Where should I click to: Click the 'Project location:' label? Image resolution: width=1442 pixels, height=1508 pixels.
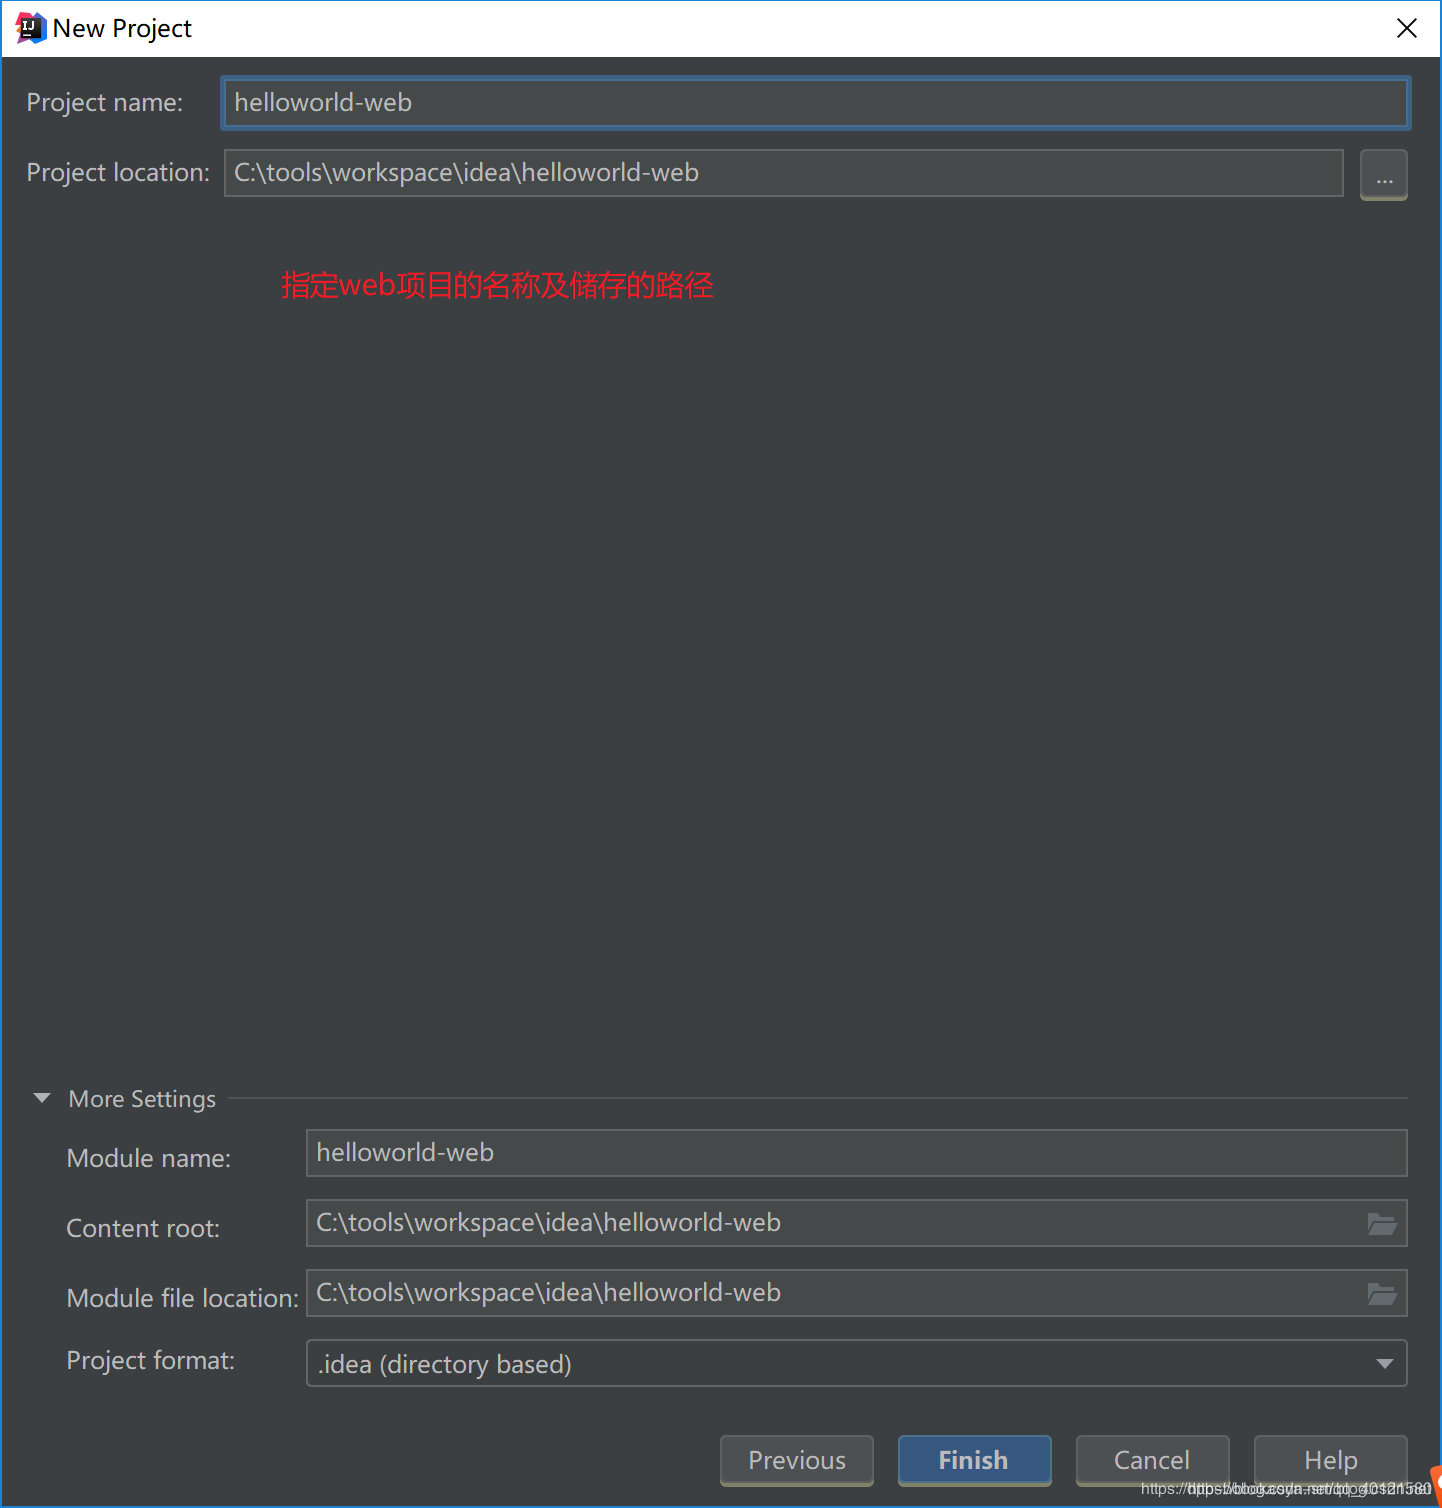point(118,173)
